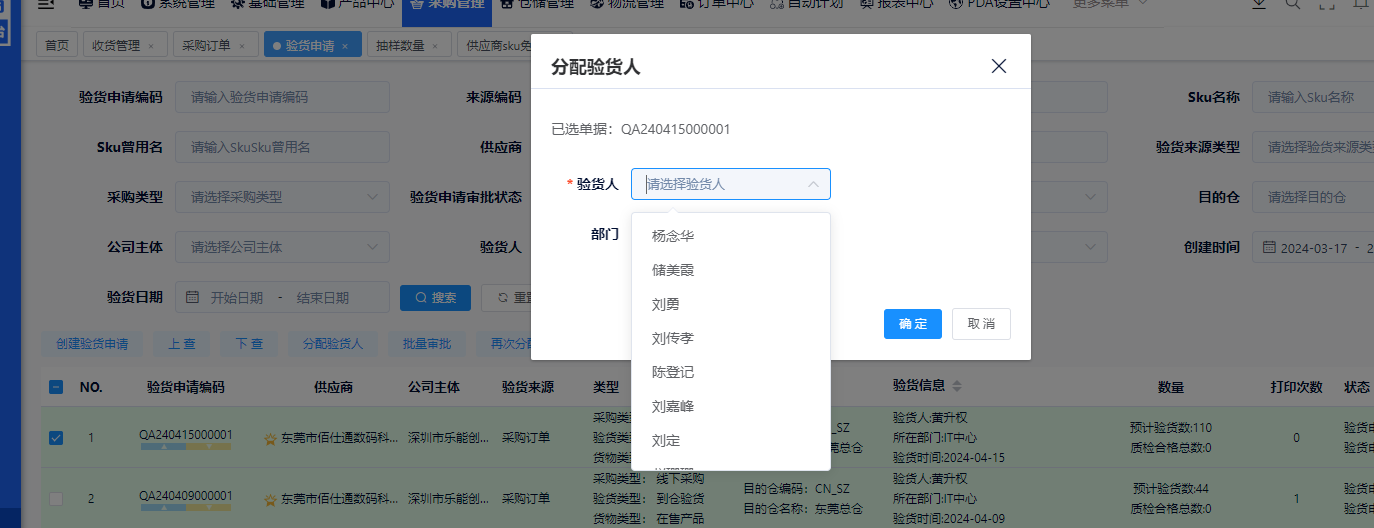
Task: Open the 物流管理 top menu
Action: [628, 4]
